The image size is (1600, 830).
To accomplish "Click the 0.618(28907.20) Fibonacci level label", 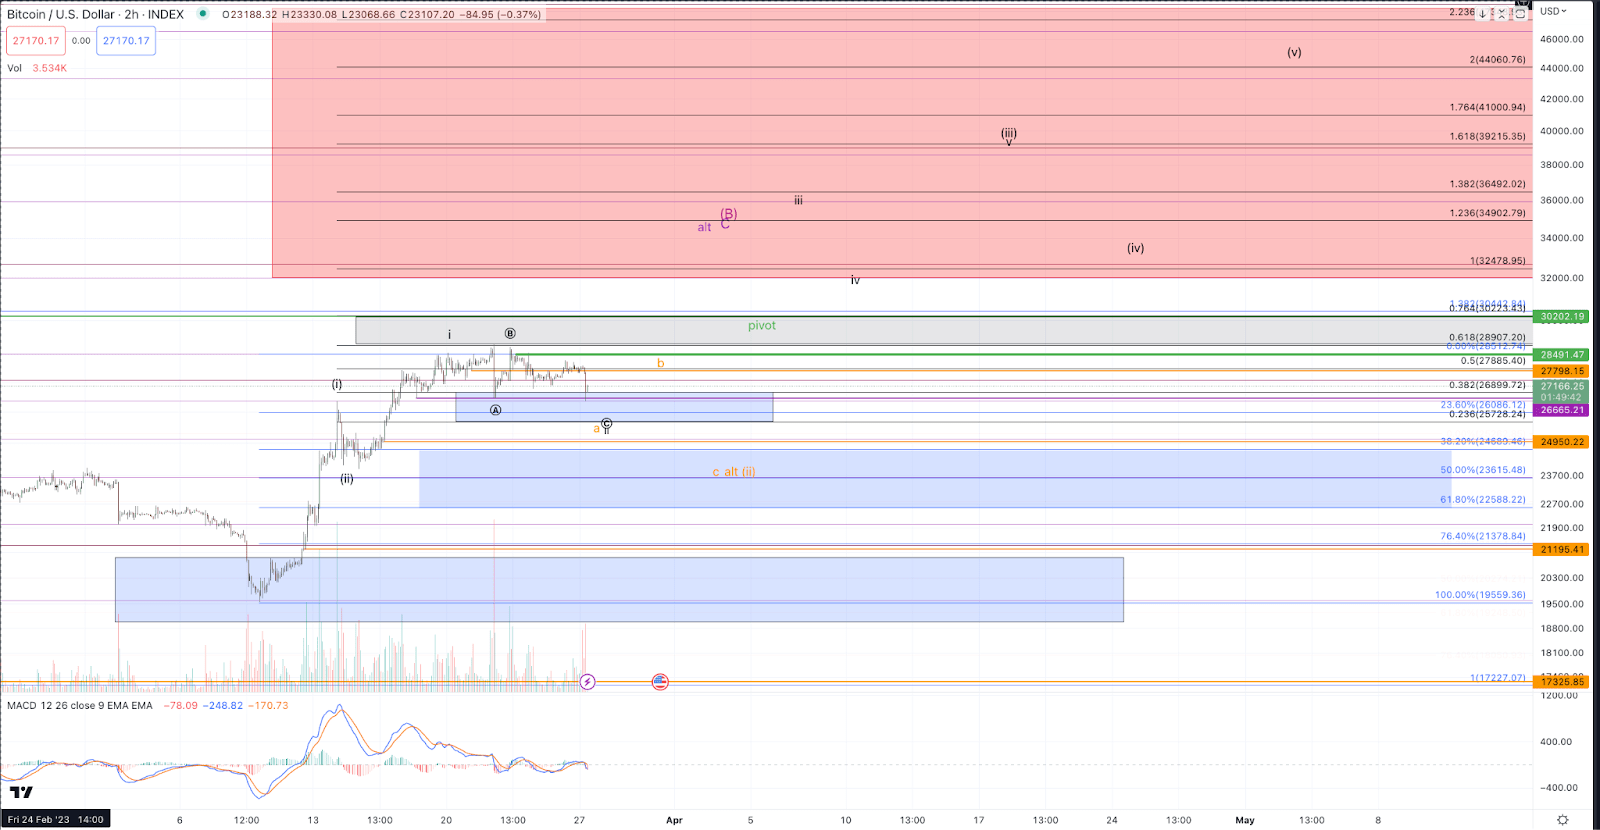I will (x=1488, y=338).
